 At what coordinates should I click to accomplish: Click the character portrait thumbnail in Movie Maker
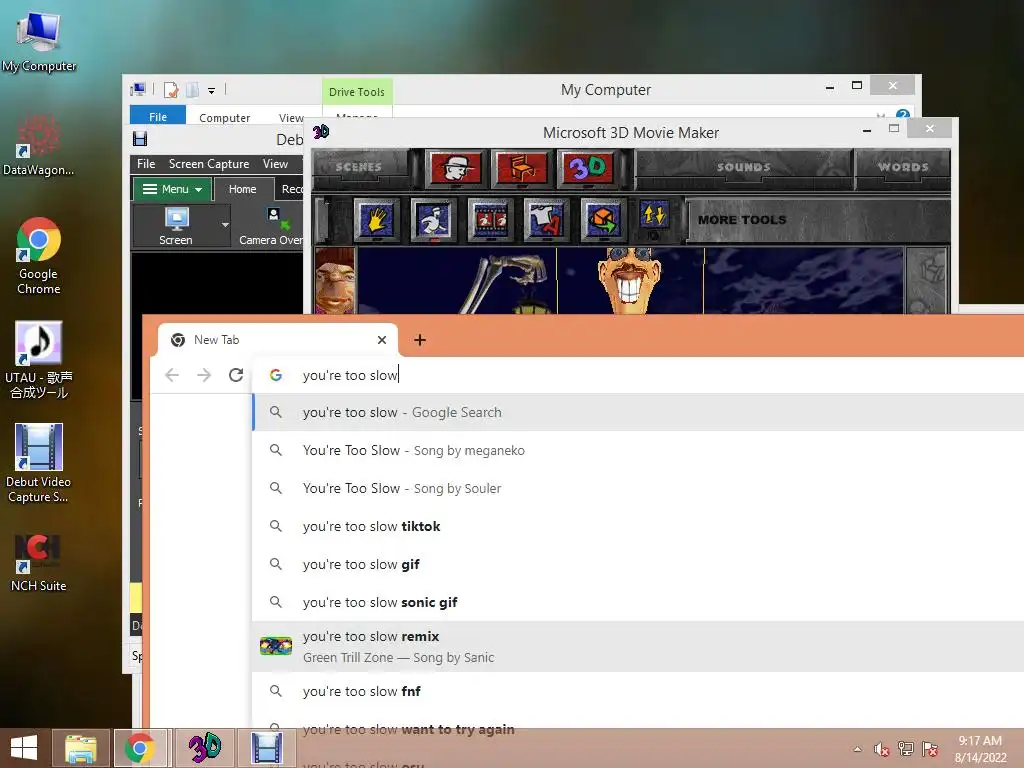point(335,281)
